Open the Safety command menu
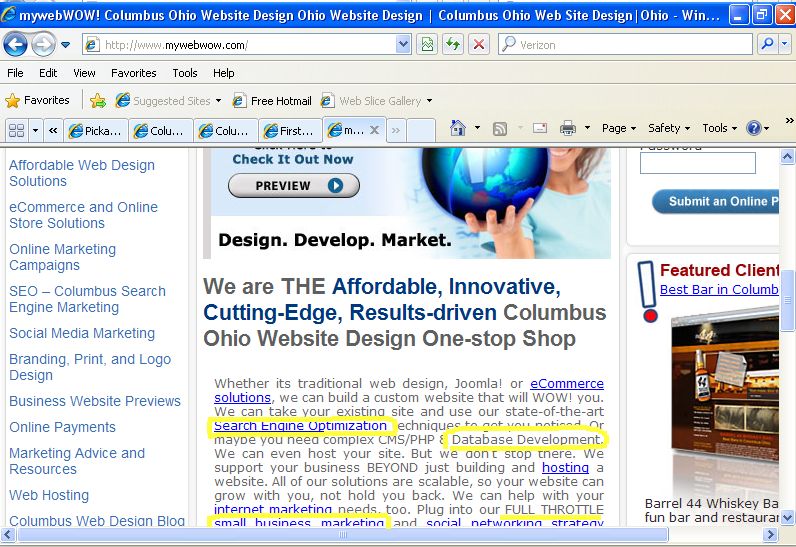The image size is (796, 547). coord(669,128)
